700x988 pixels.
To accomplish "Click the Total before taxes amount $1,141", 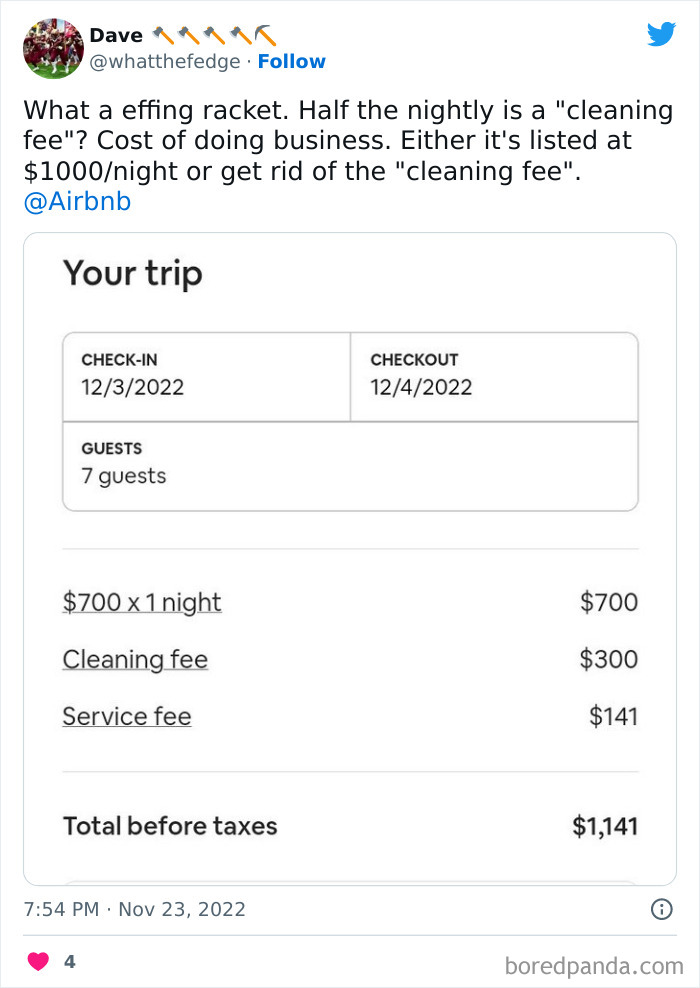I will coord(604,826).
